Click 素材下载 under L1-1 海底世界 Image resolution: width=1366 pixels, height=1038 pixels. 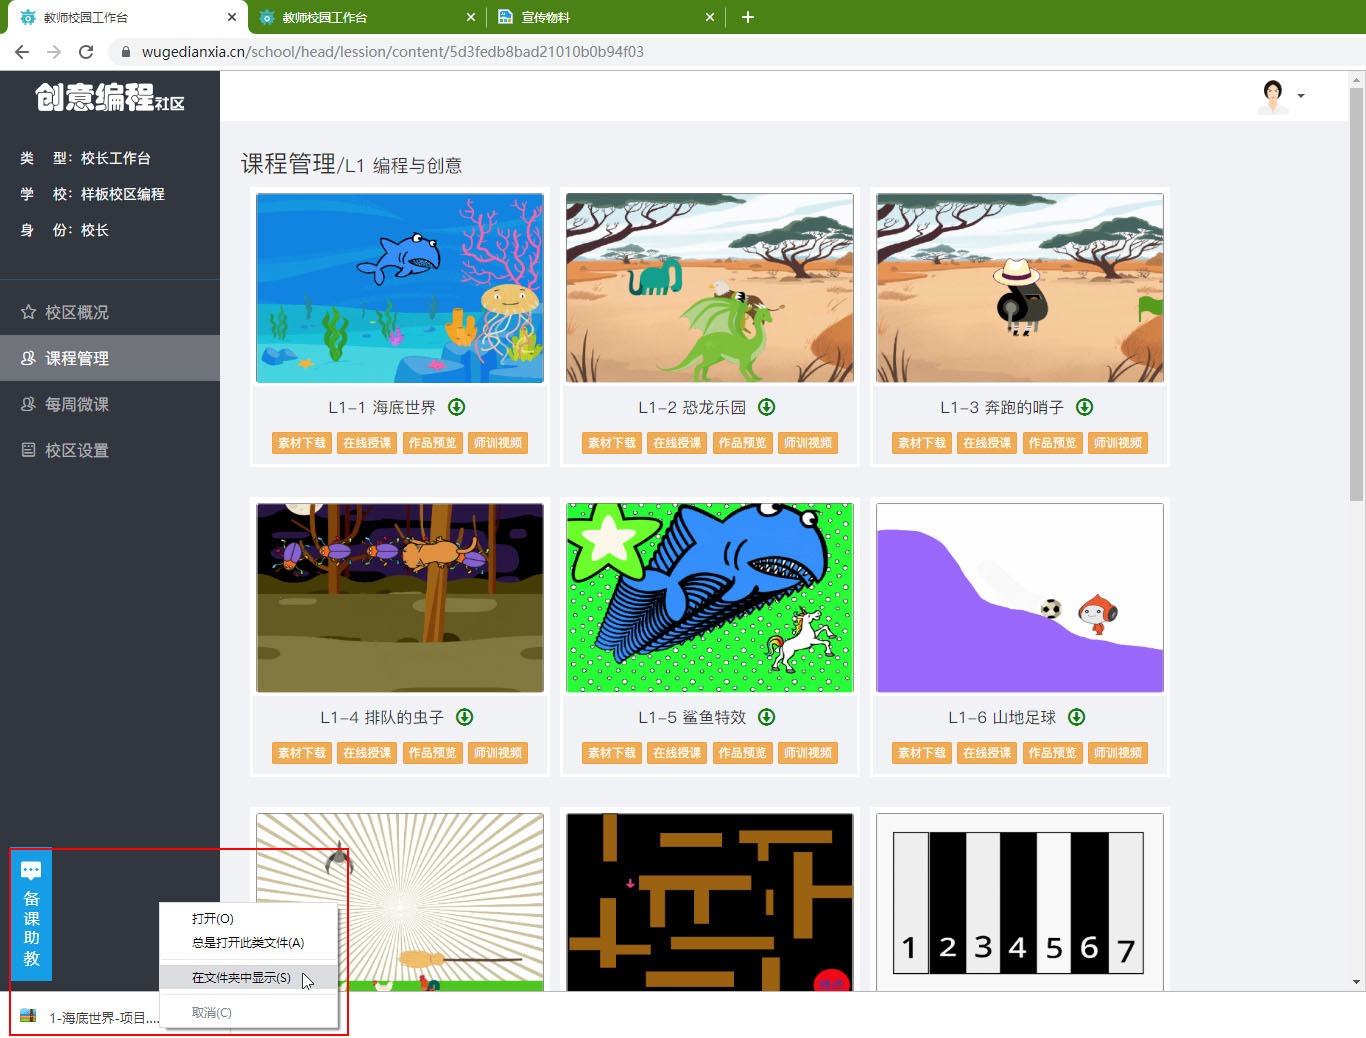(x=302, y=443)
